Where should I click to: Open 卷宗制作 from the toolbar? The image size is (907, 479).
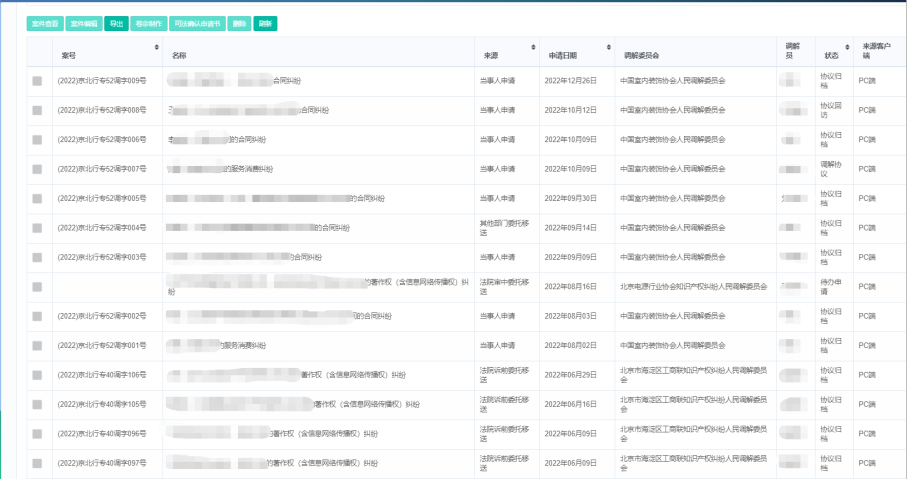[148, 23]
